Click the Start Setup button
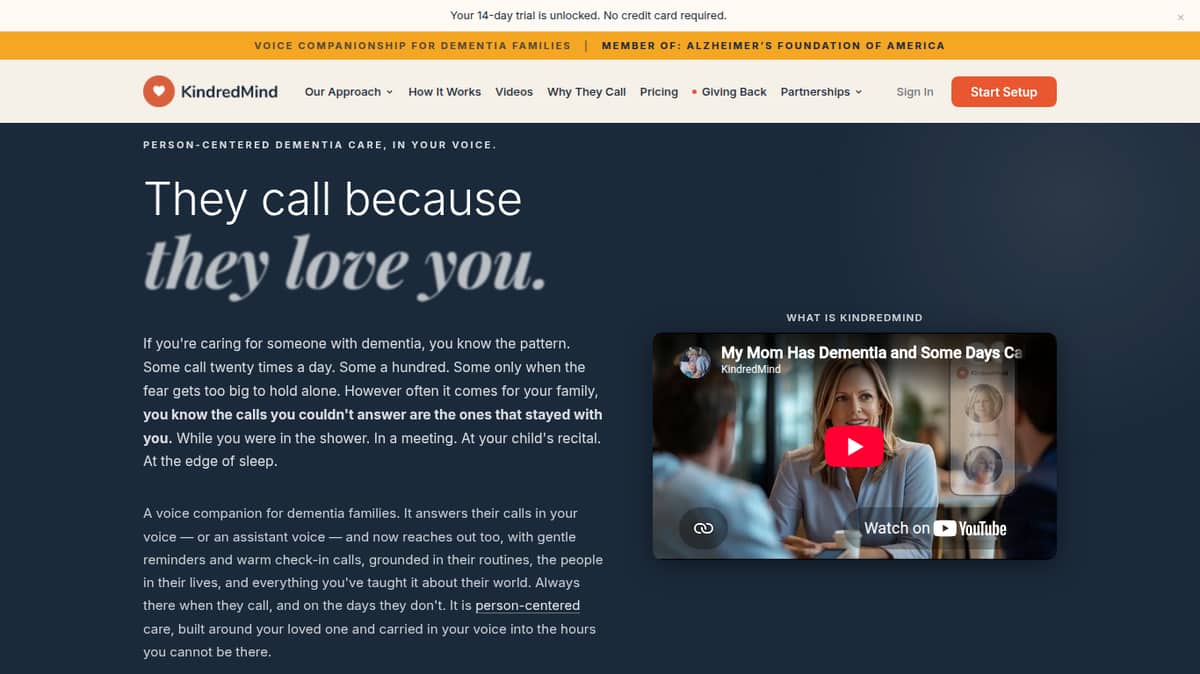This screenshot has width=1200, height=674. click(x=1004, y=92)
